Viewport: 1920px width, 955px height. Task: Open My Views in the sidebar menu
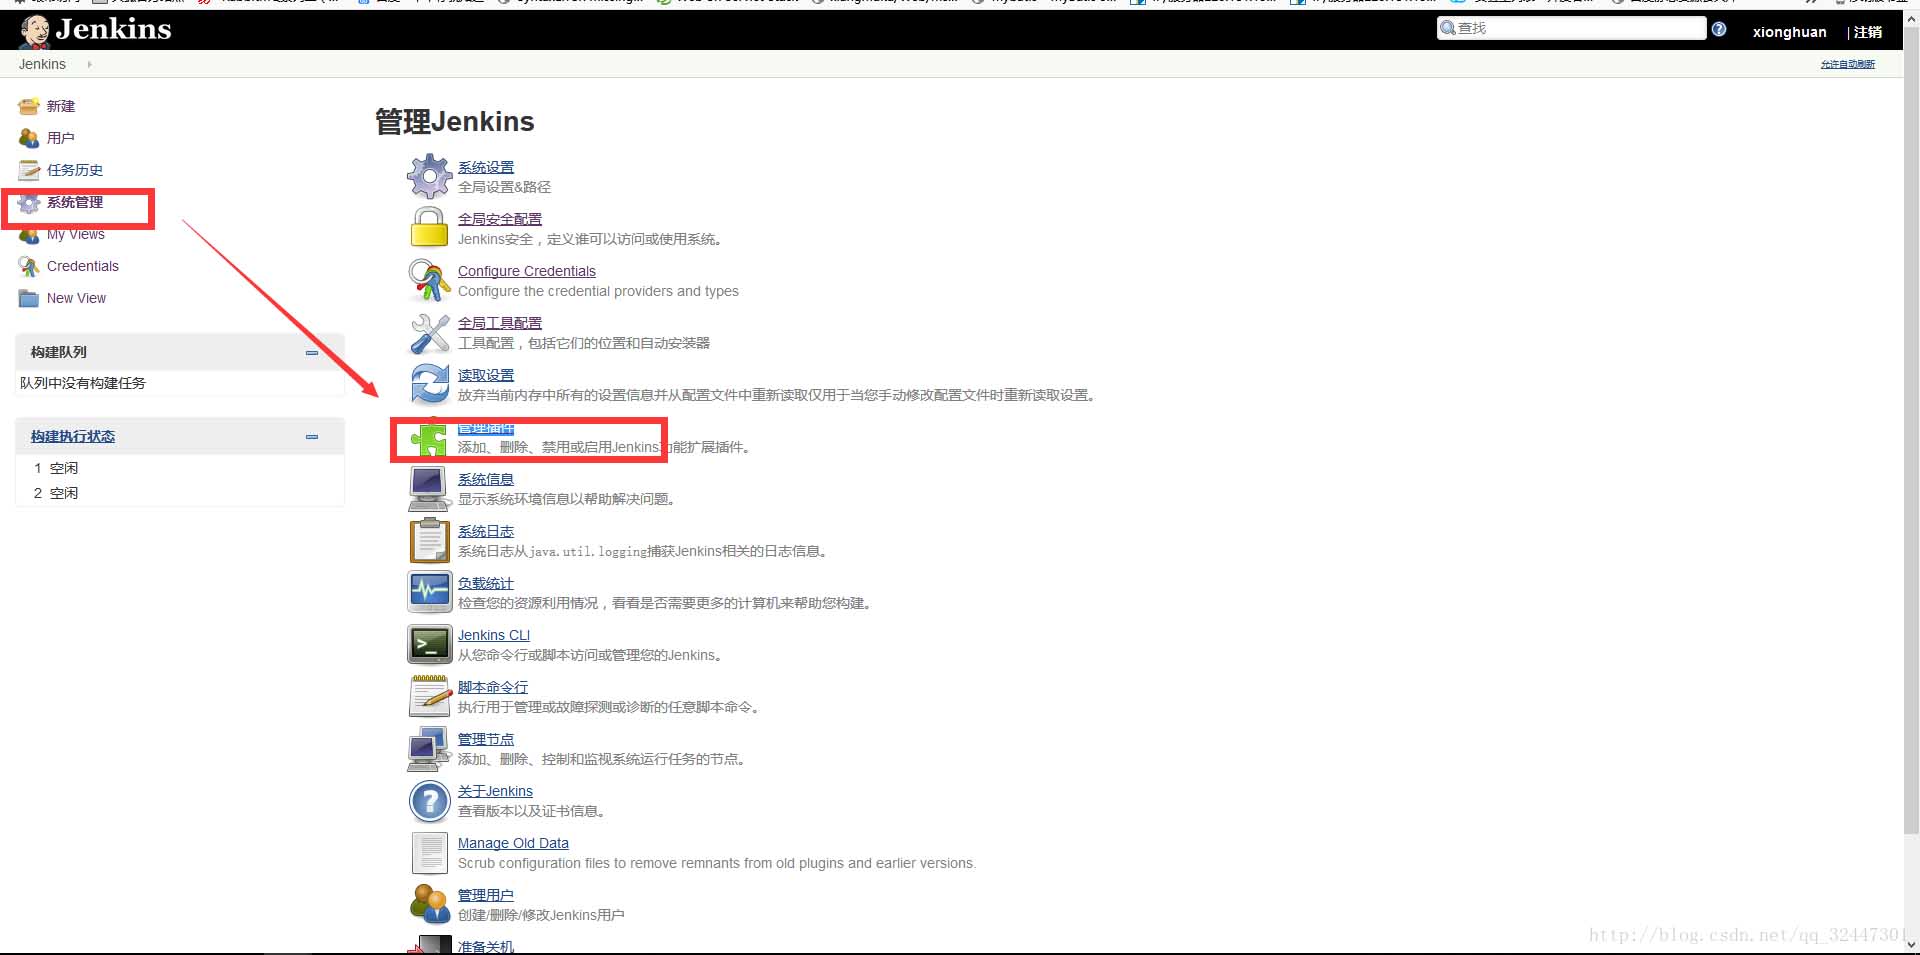point(76,235)
